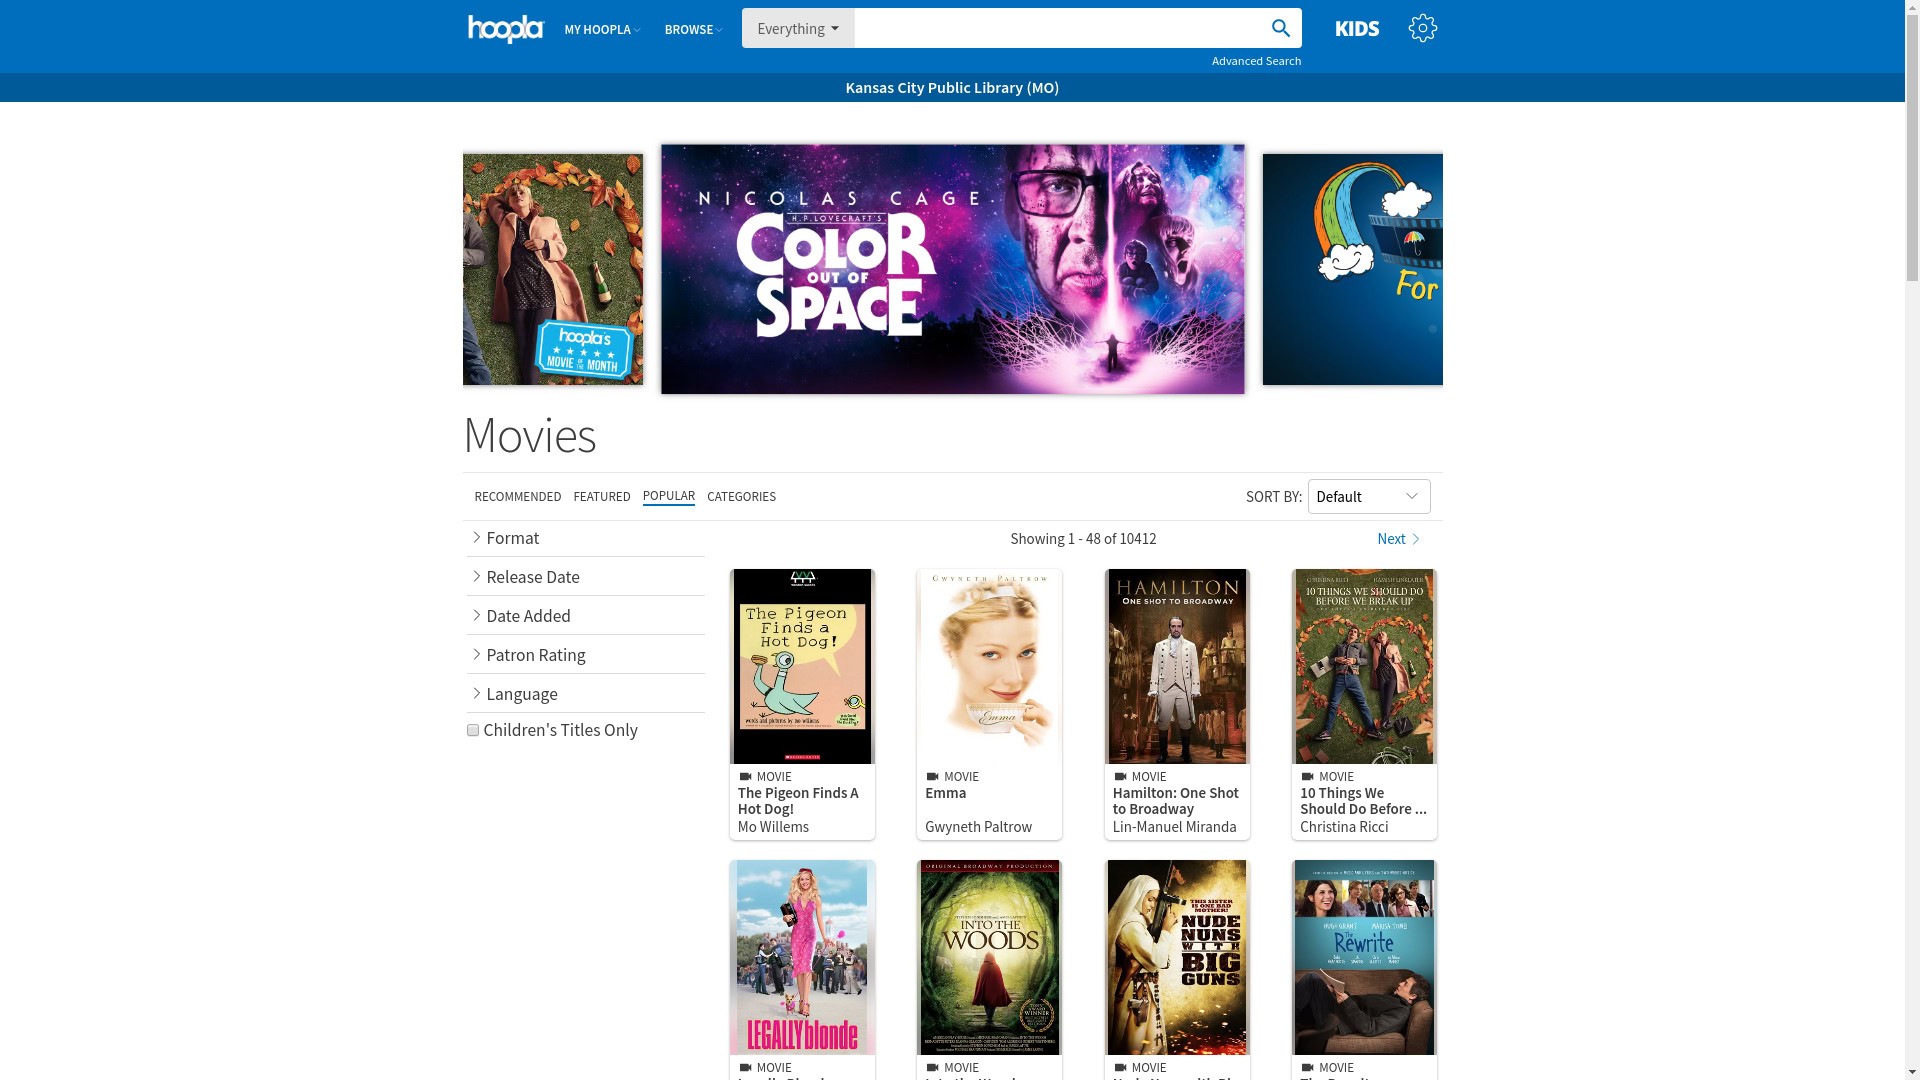1920x1080 pixels.
Task: Enable Children's Titles Only checkbox
Action: (473, 730)
